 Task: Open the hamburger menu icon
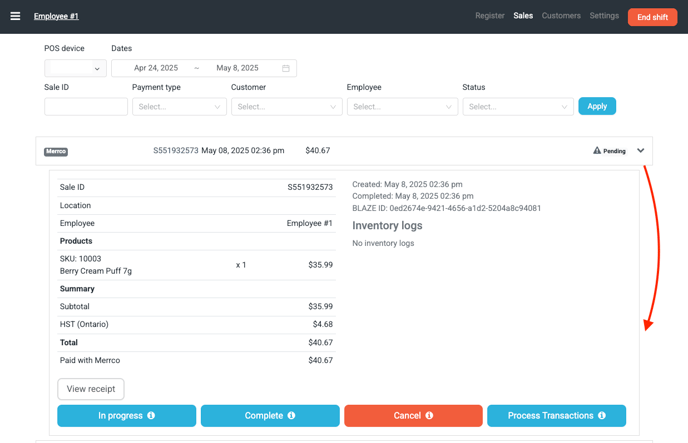click(x=15, y=16)
